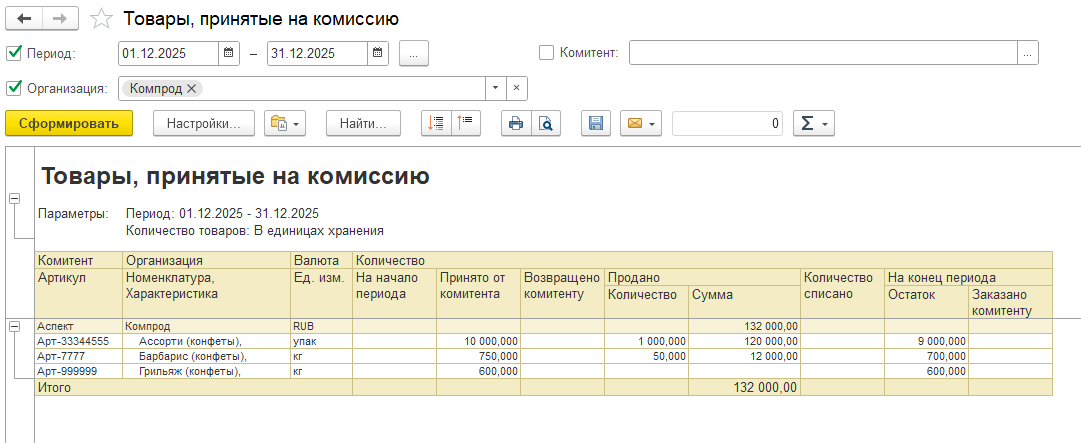
Task: Open print preview with magnifier icon
Action: (546, 123)
